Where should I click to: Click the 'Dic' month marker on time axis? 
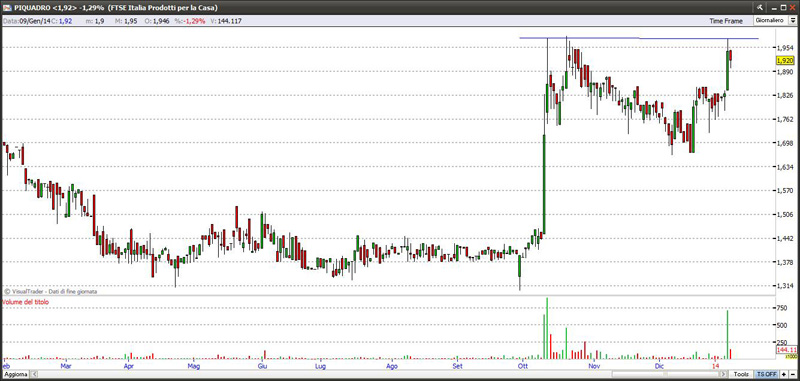pos(659,366)
